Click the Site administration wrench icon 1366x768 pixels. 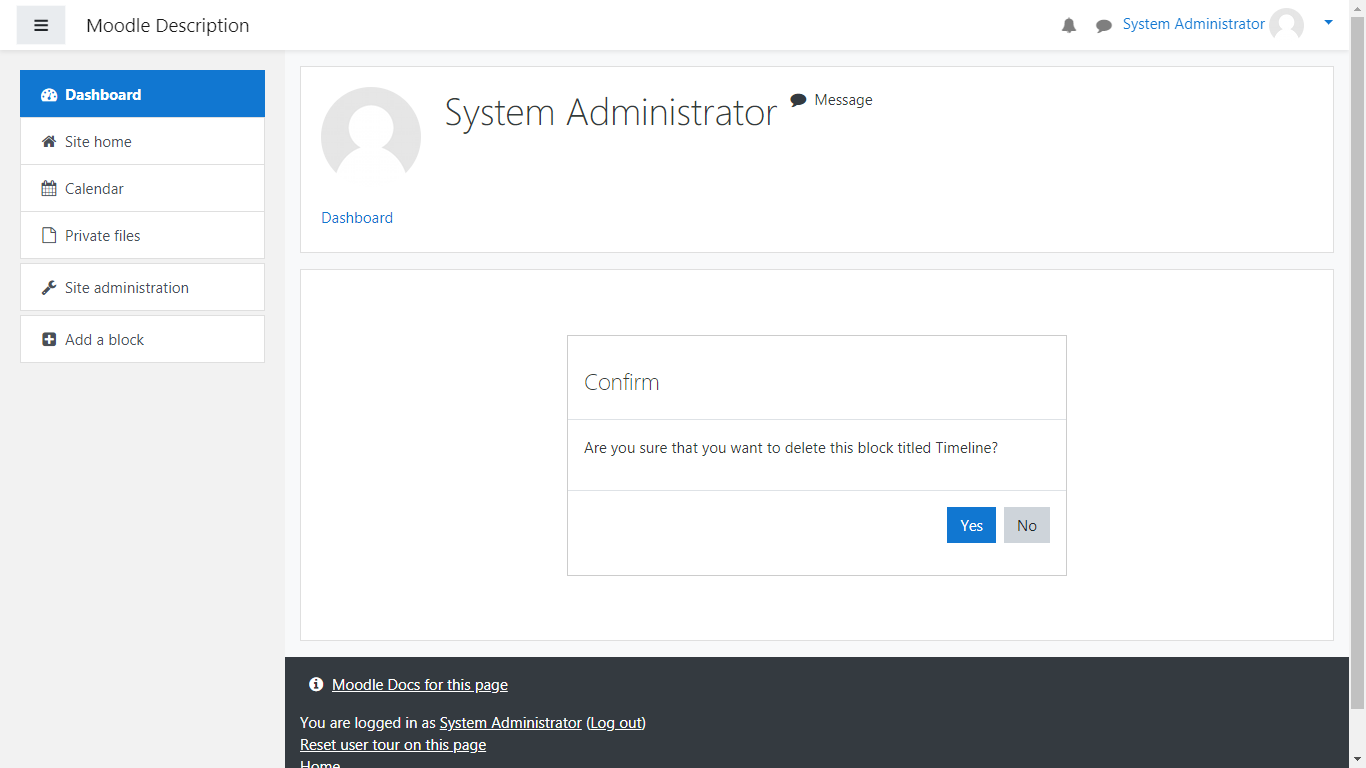coord(49,288)
